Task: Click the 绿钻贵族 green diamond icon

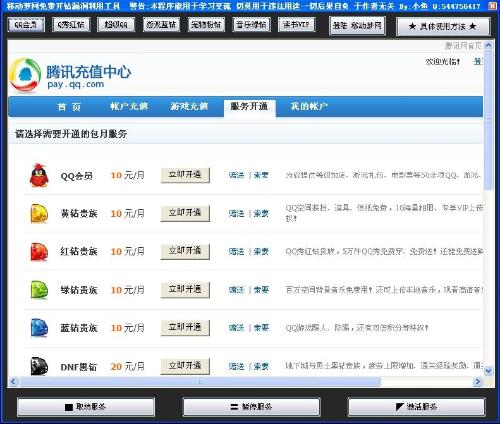Action: (39, 290)
